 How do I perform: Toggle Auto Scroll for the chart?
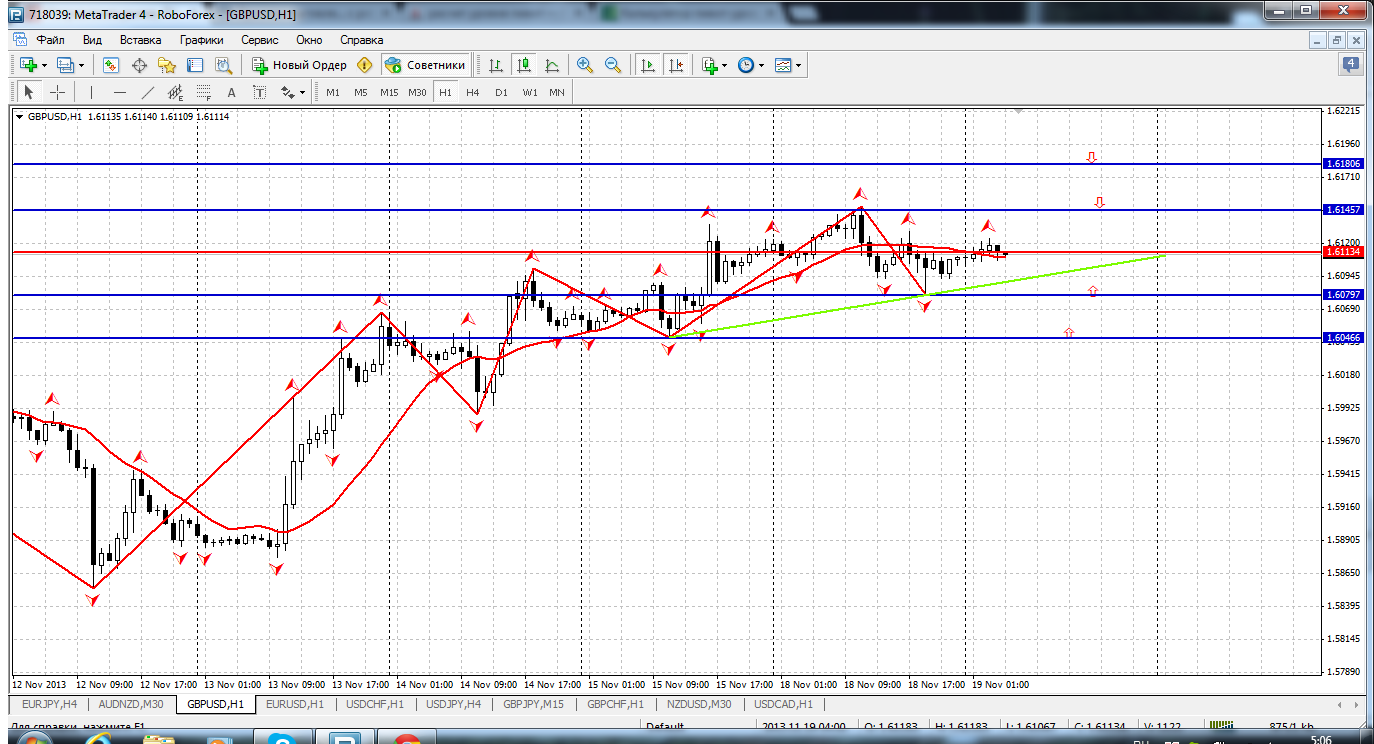648,65
